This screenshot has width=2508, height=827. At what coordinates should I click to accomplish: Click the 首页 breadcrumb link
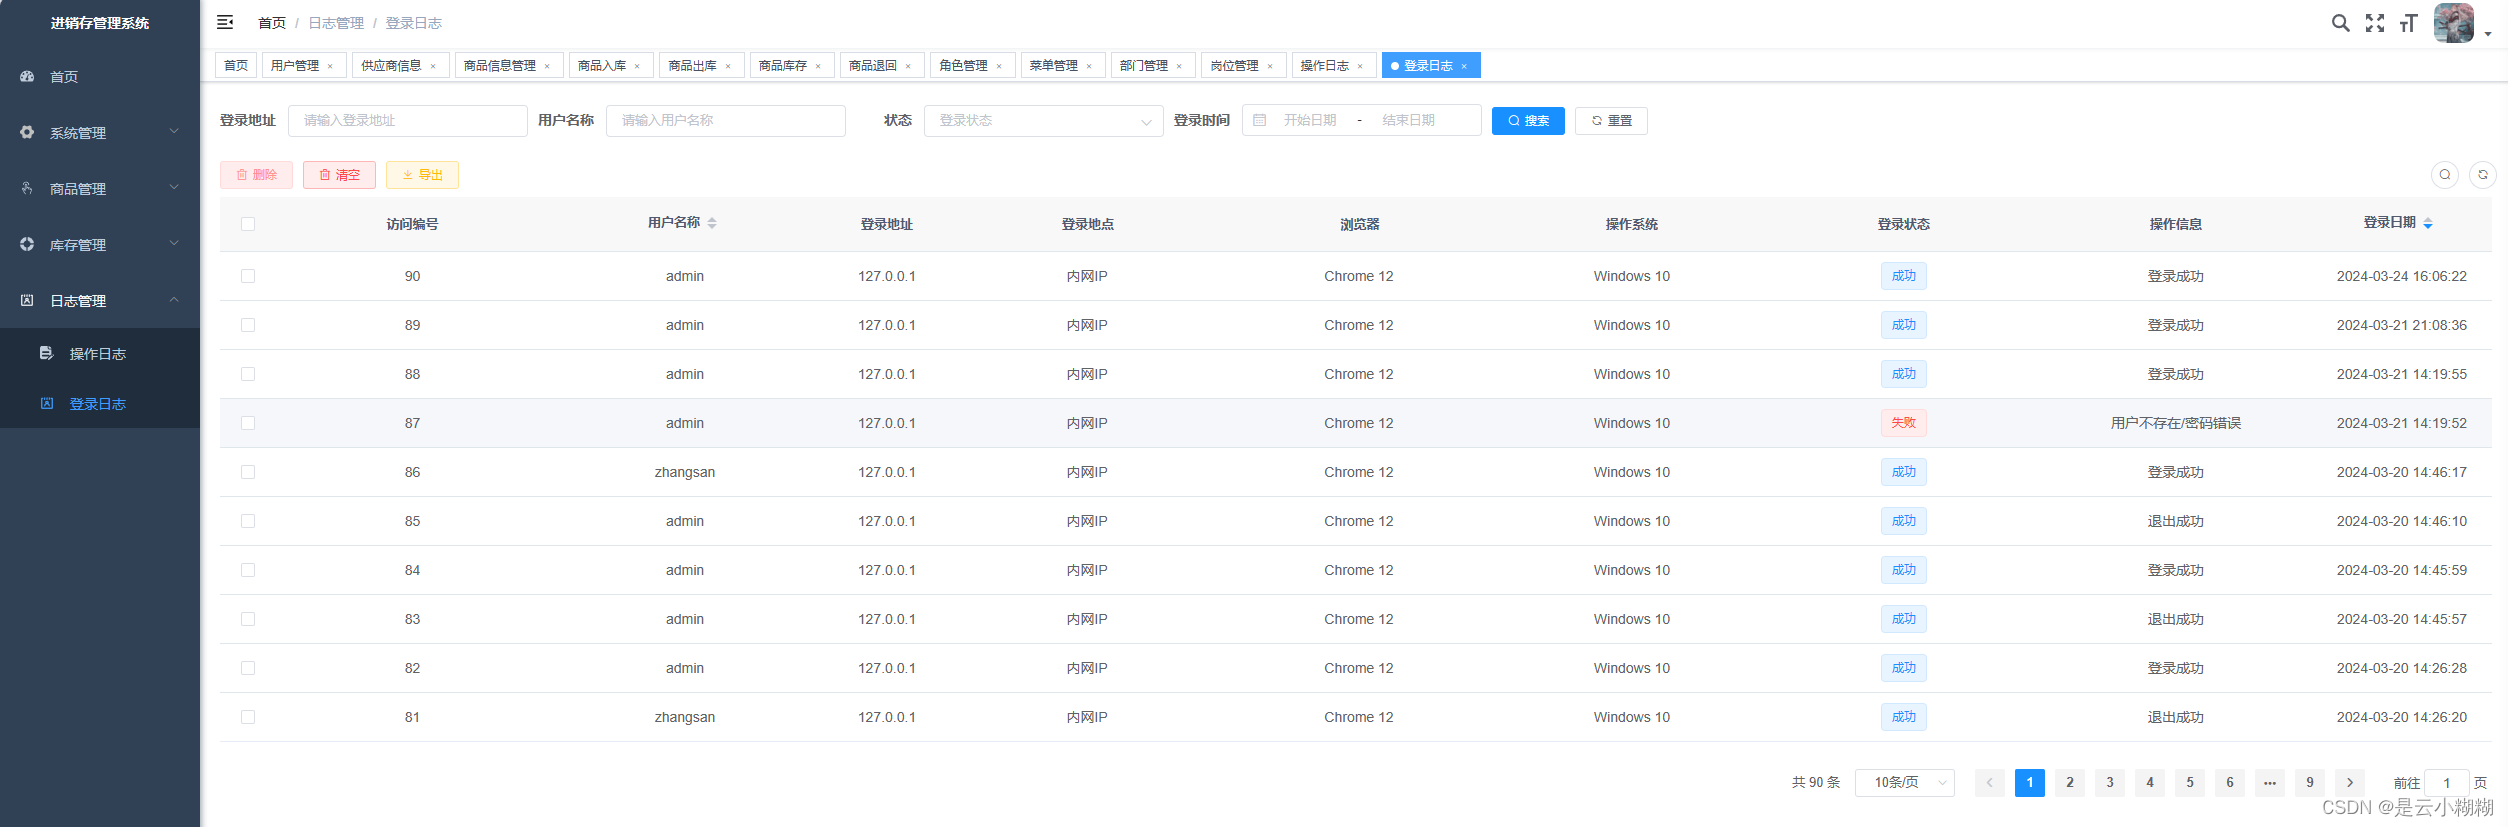pyautogui.click(x=272, y=23)
